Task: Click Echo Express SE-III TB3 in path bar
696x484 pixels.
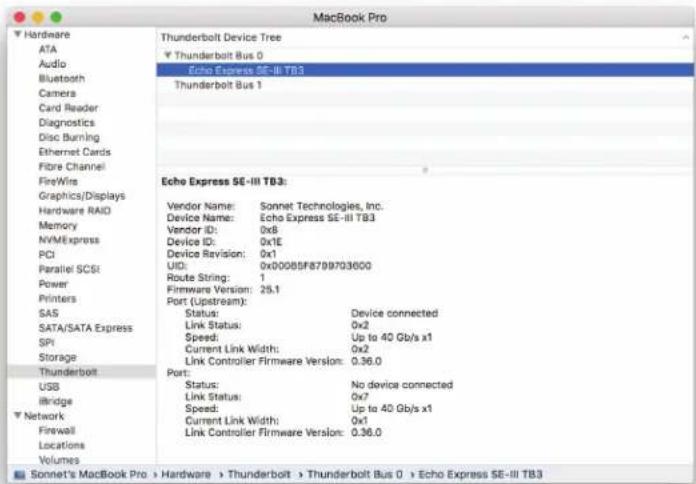Action: tap(480, 474)
